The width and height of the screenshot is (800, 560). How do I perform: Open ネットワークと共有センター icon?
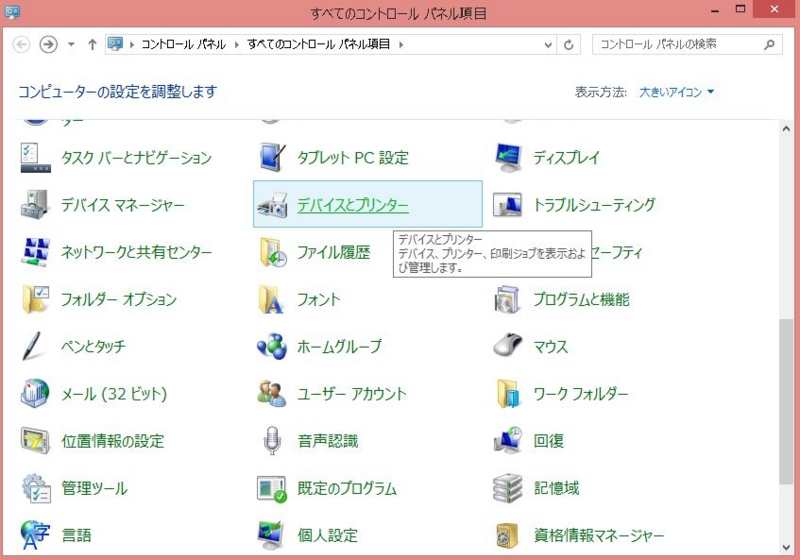35,252
